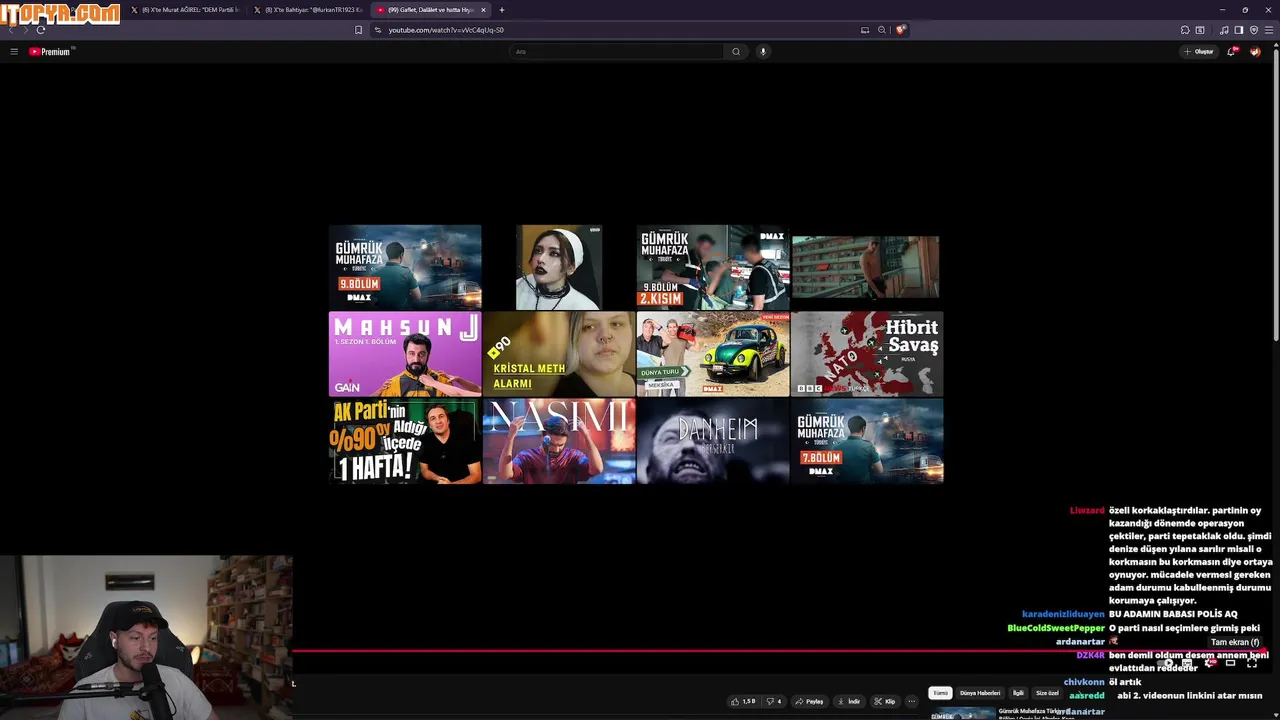Open Gümrük Muhafaza 9.Bölüm 2.Kısım thumbnail
Screen dimensions: 1280x720
pos(713,267)
